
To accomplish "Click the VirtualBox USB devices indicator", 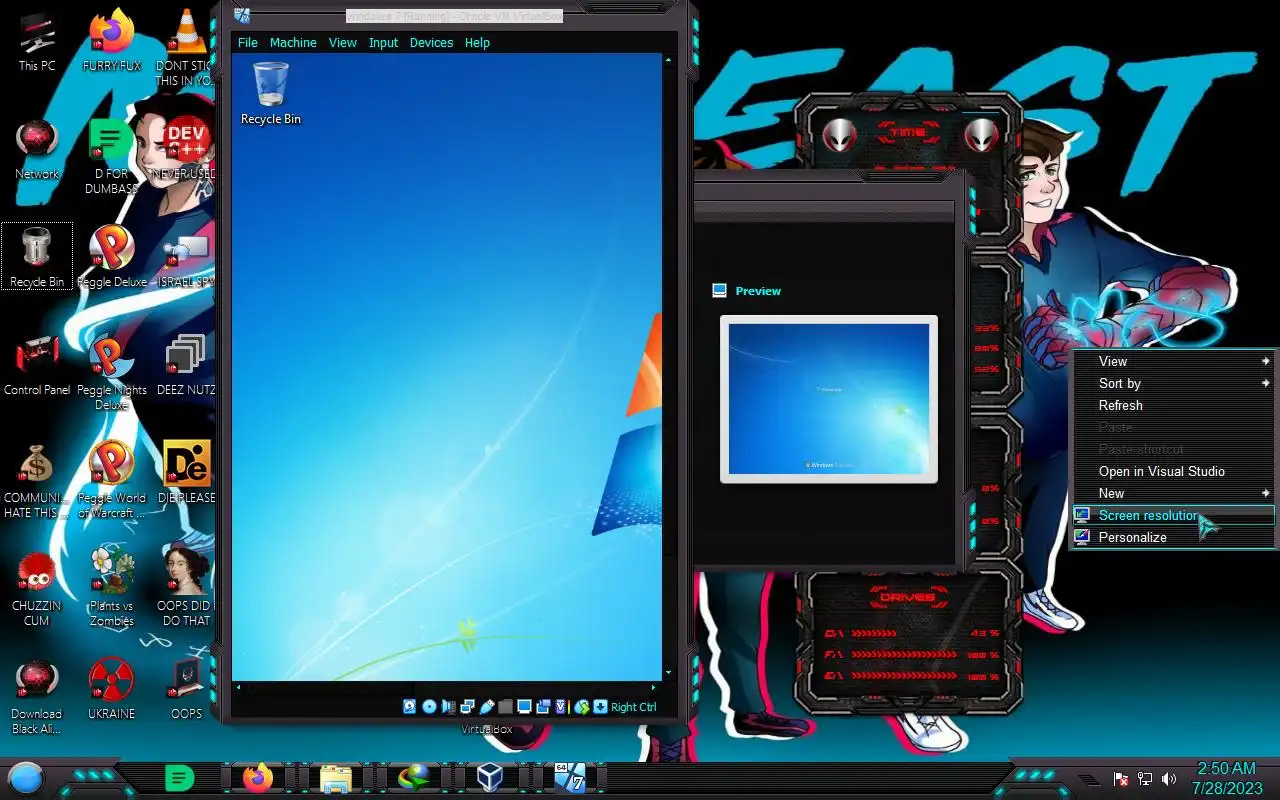I will pos(487,707).
